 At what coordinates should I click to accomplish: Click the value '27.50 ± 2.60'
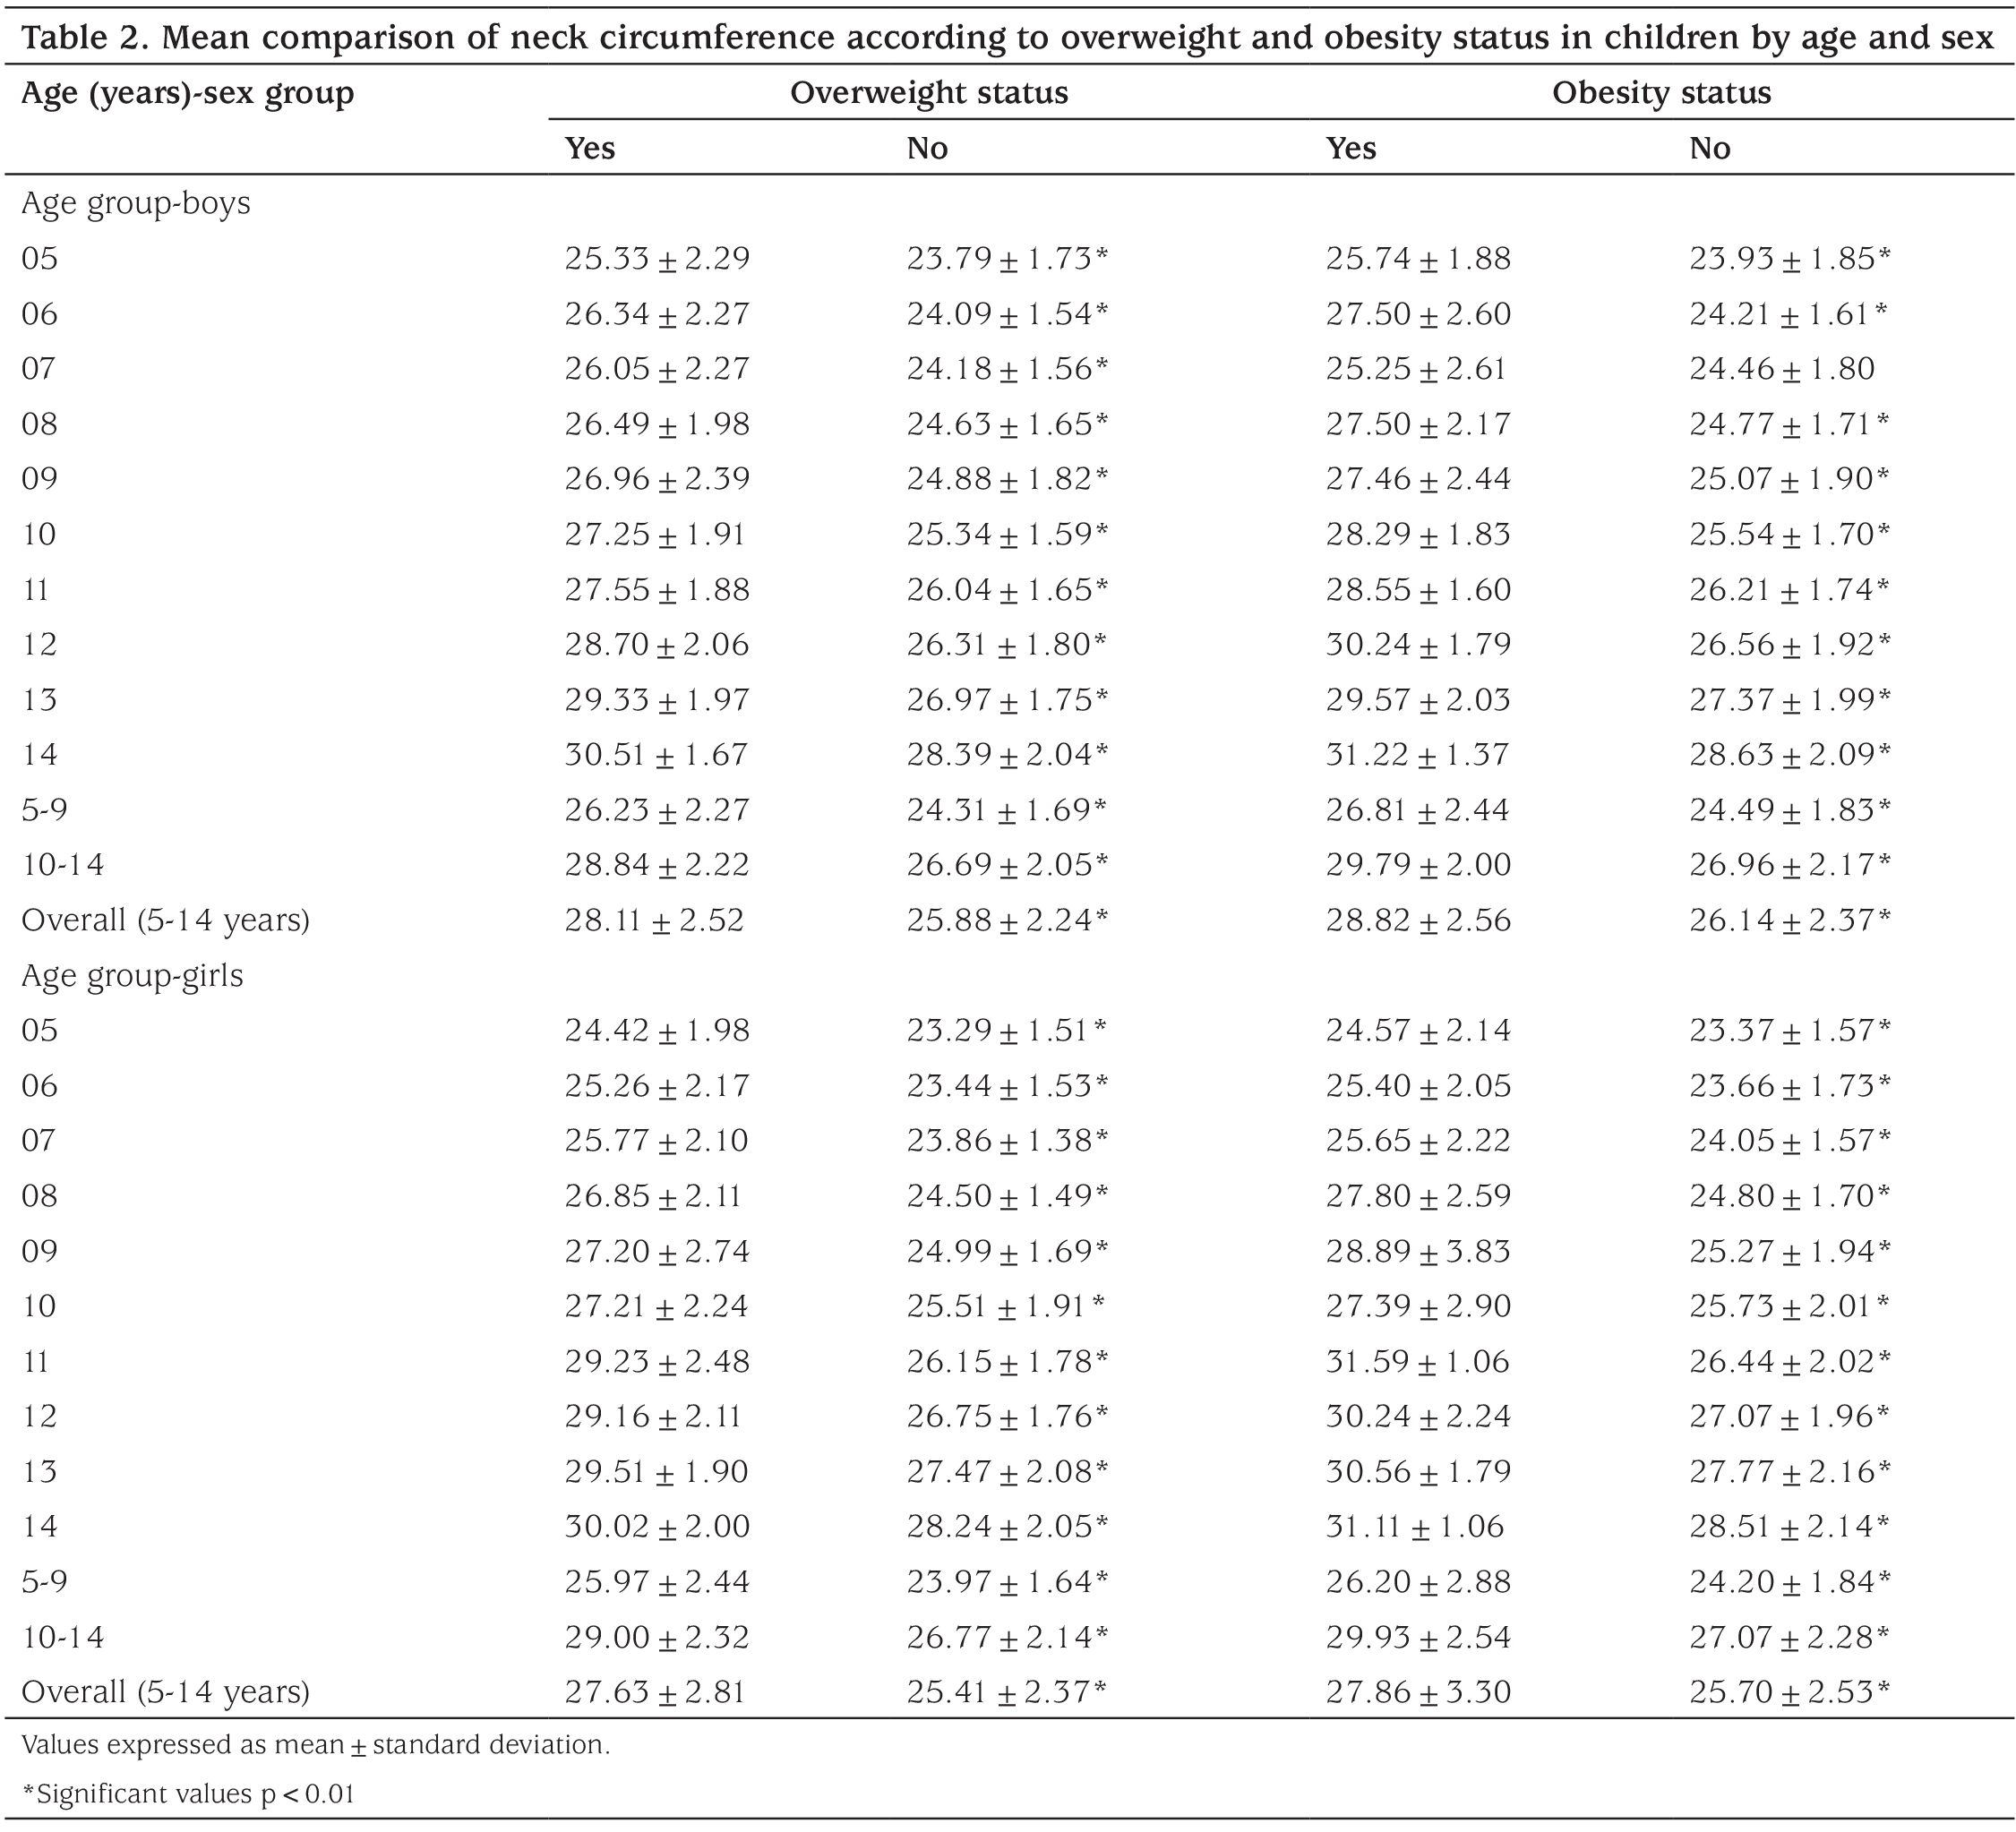(x=1418, y=314)
